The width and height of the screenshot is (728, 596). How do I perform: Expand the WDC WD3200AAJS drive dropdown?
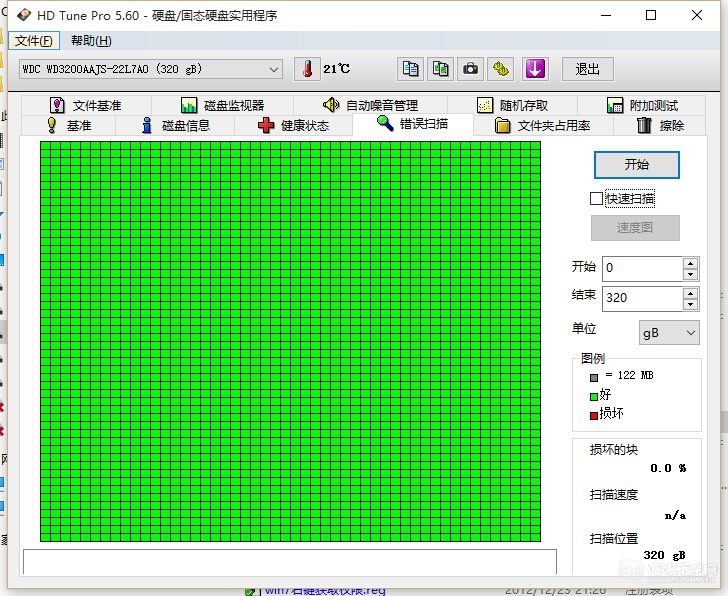(x=151, y=69)
